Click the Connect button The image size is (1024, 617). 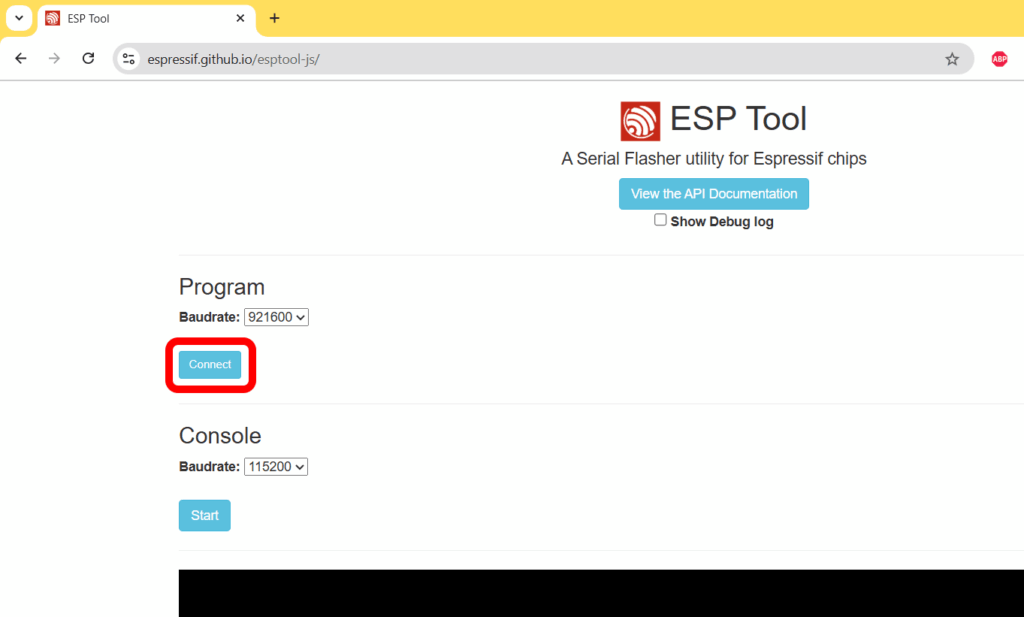(x=210, y=364)
